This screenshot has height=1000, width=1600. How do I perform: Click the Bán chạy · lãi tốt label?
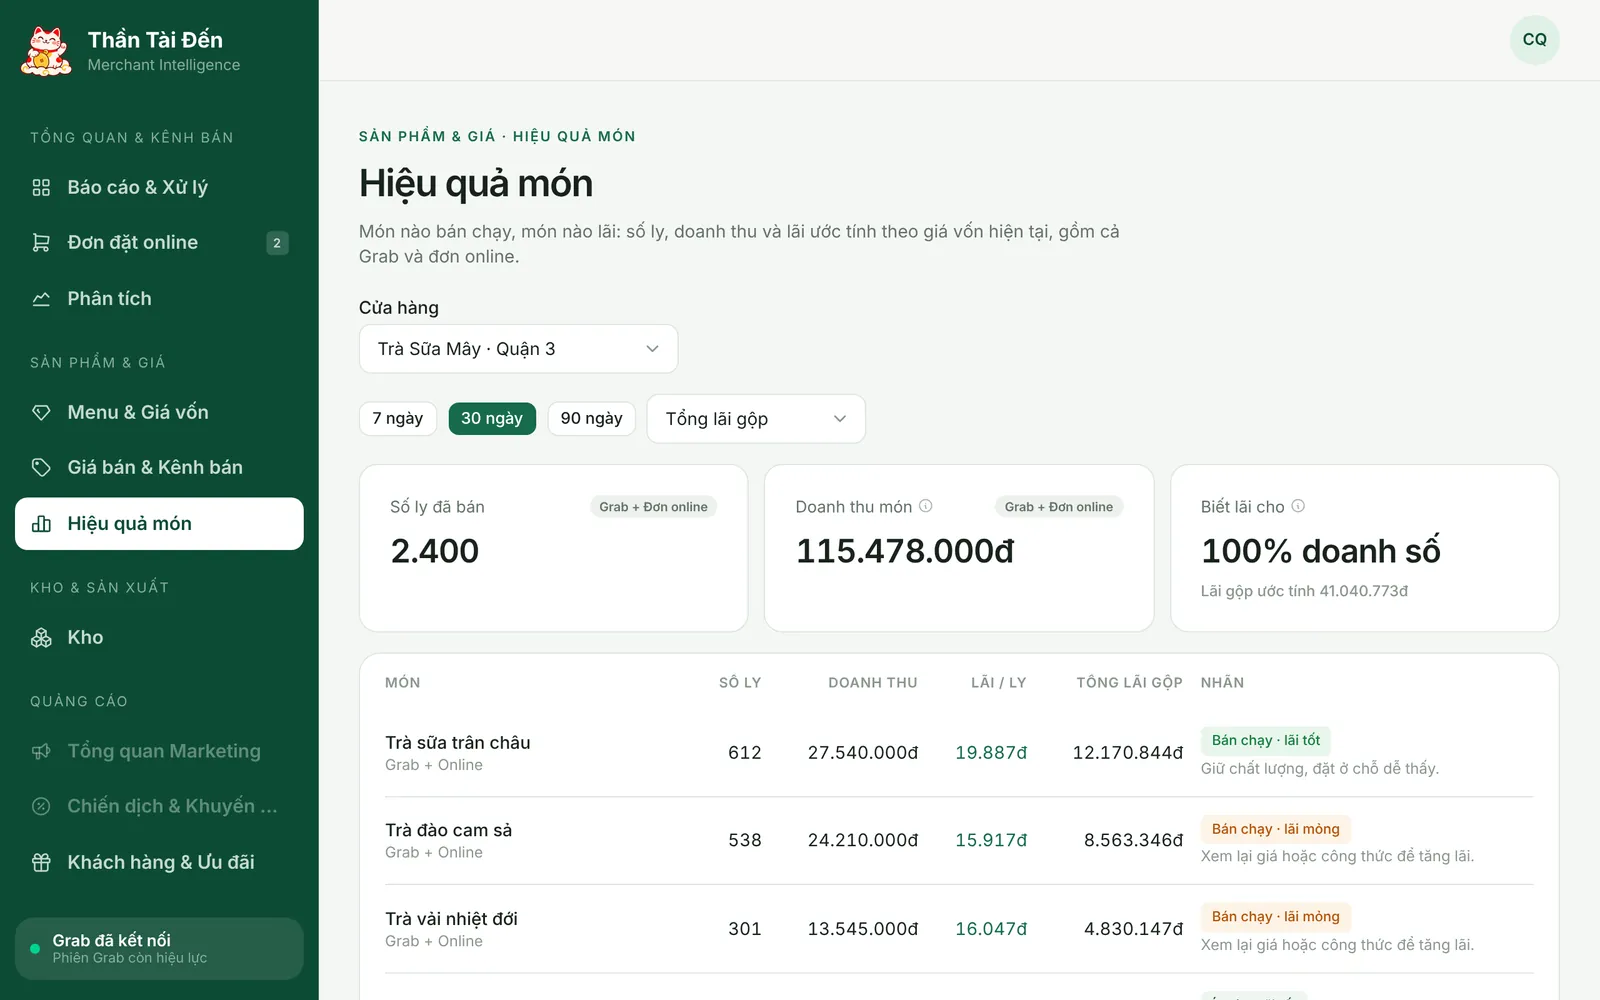[x=1266, y=741]
